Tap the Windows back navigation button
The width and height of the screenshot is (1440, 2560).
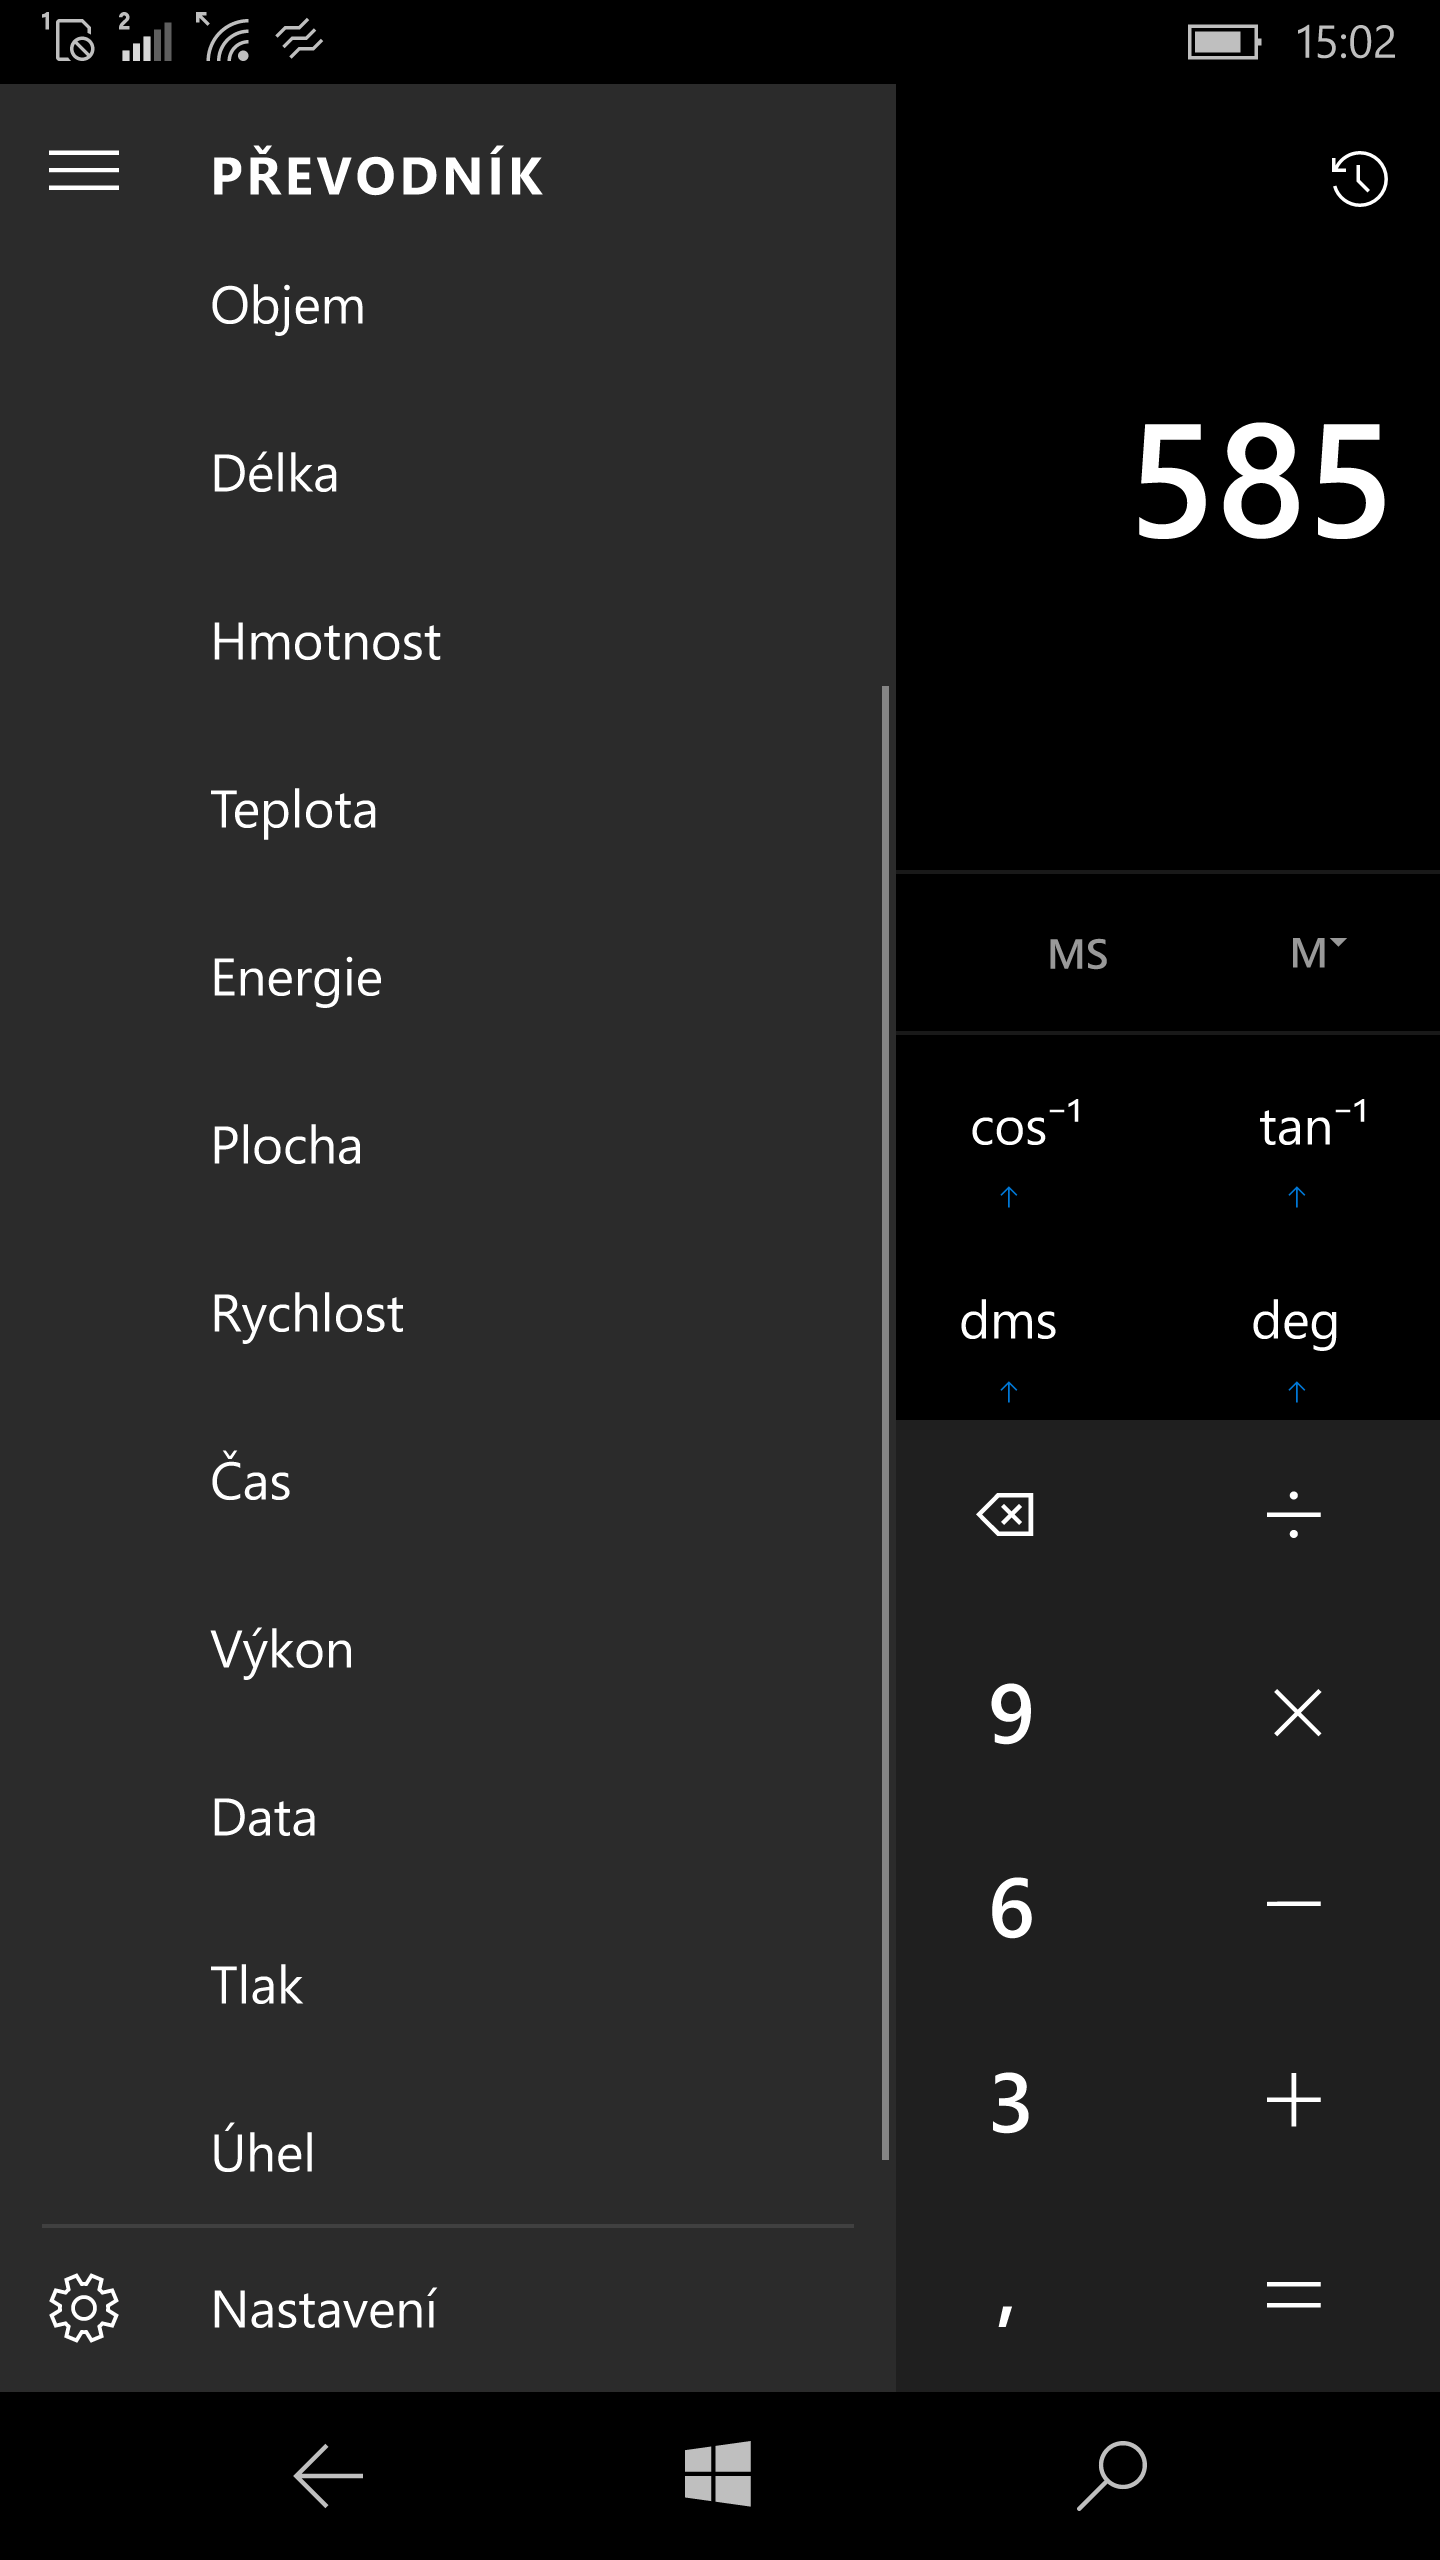pos(327,2476)
